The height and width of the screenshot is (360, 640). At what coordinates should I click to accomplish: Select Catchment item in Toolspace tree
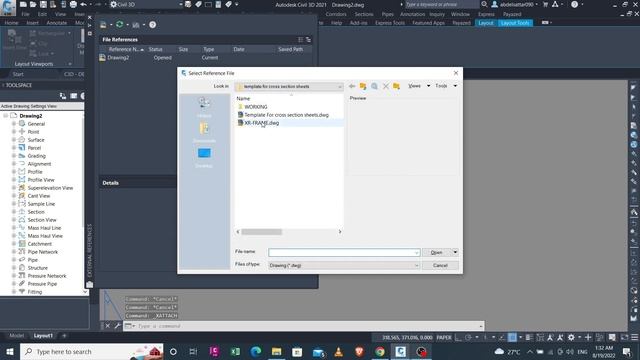pyautogui.click(x=40, y=244)
